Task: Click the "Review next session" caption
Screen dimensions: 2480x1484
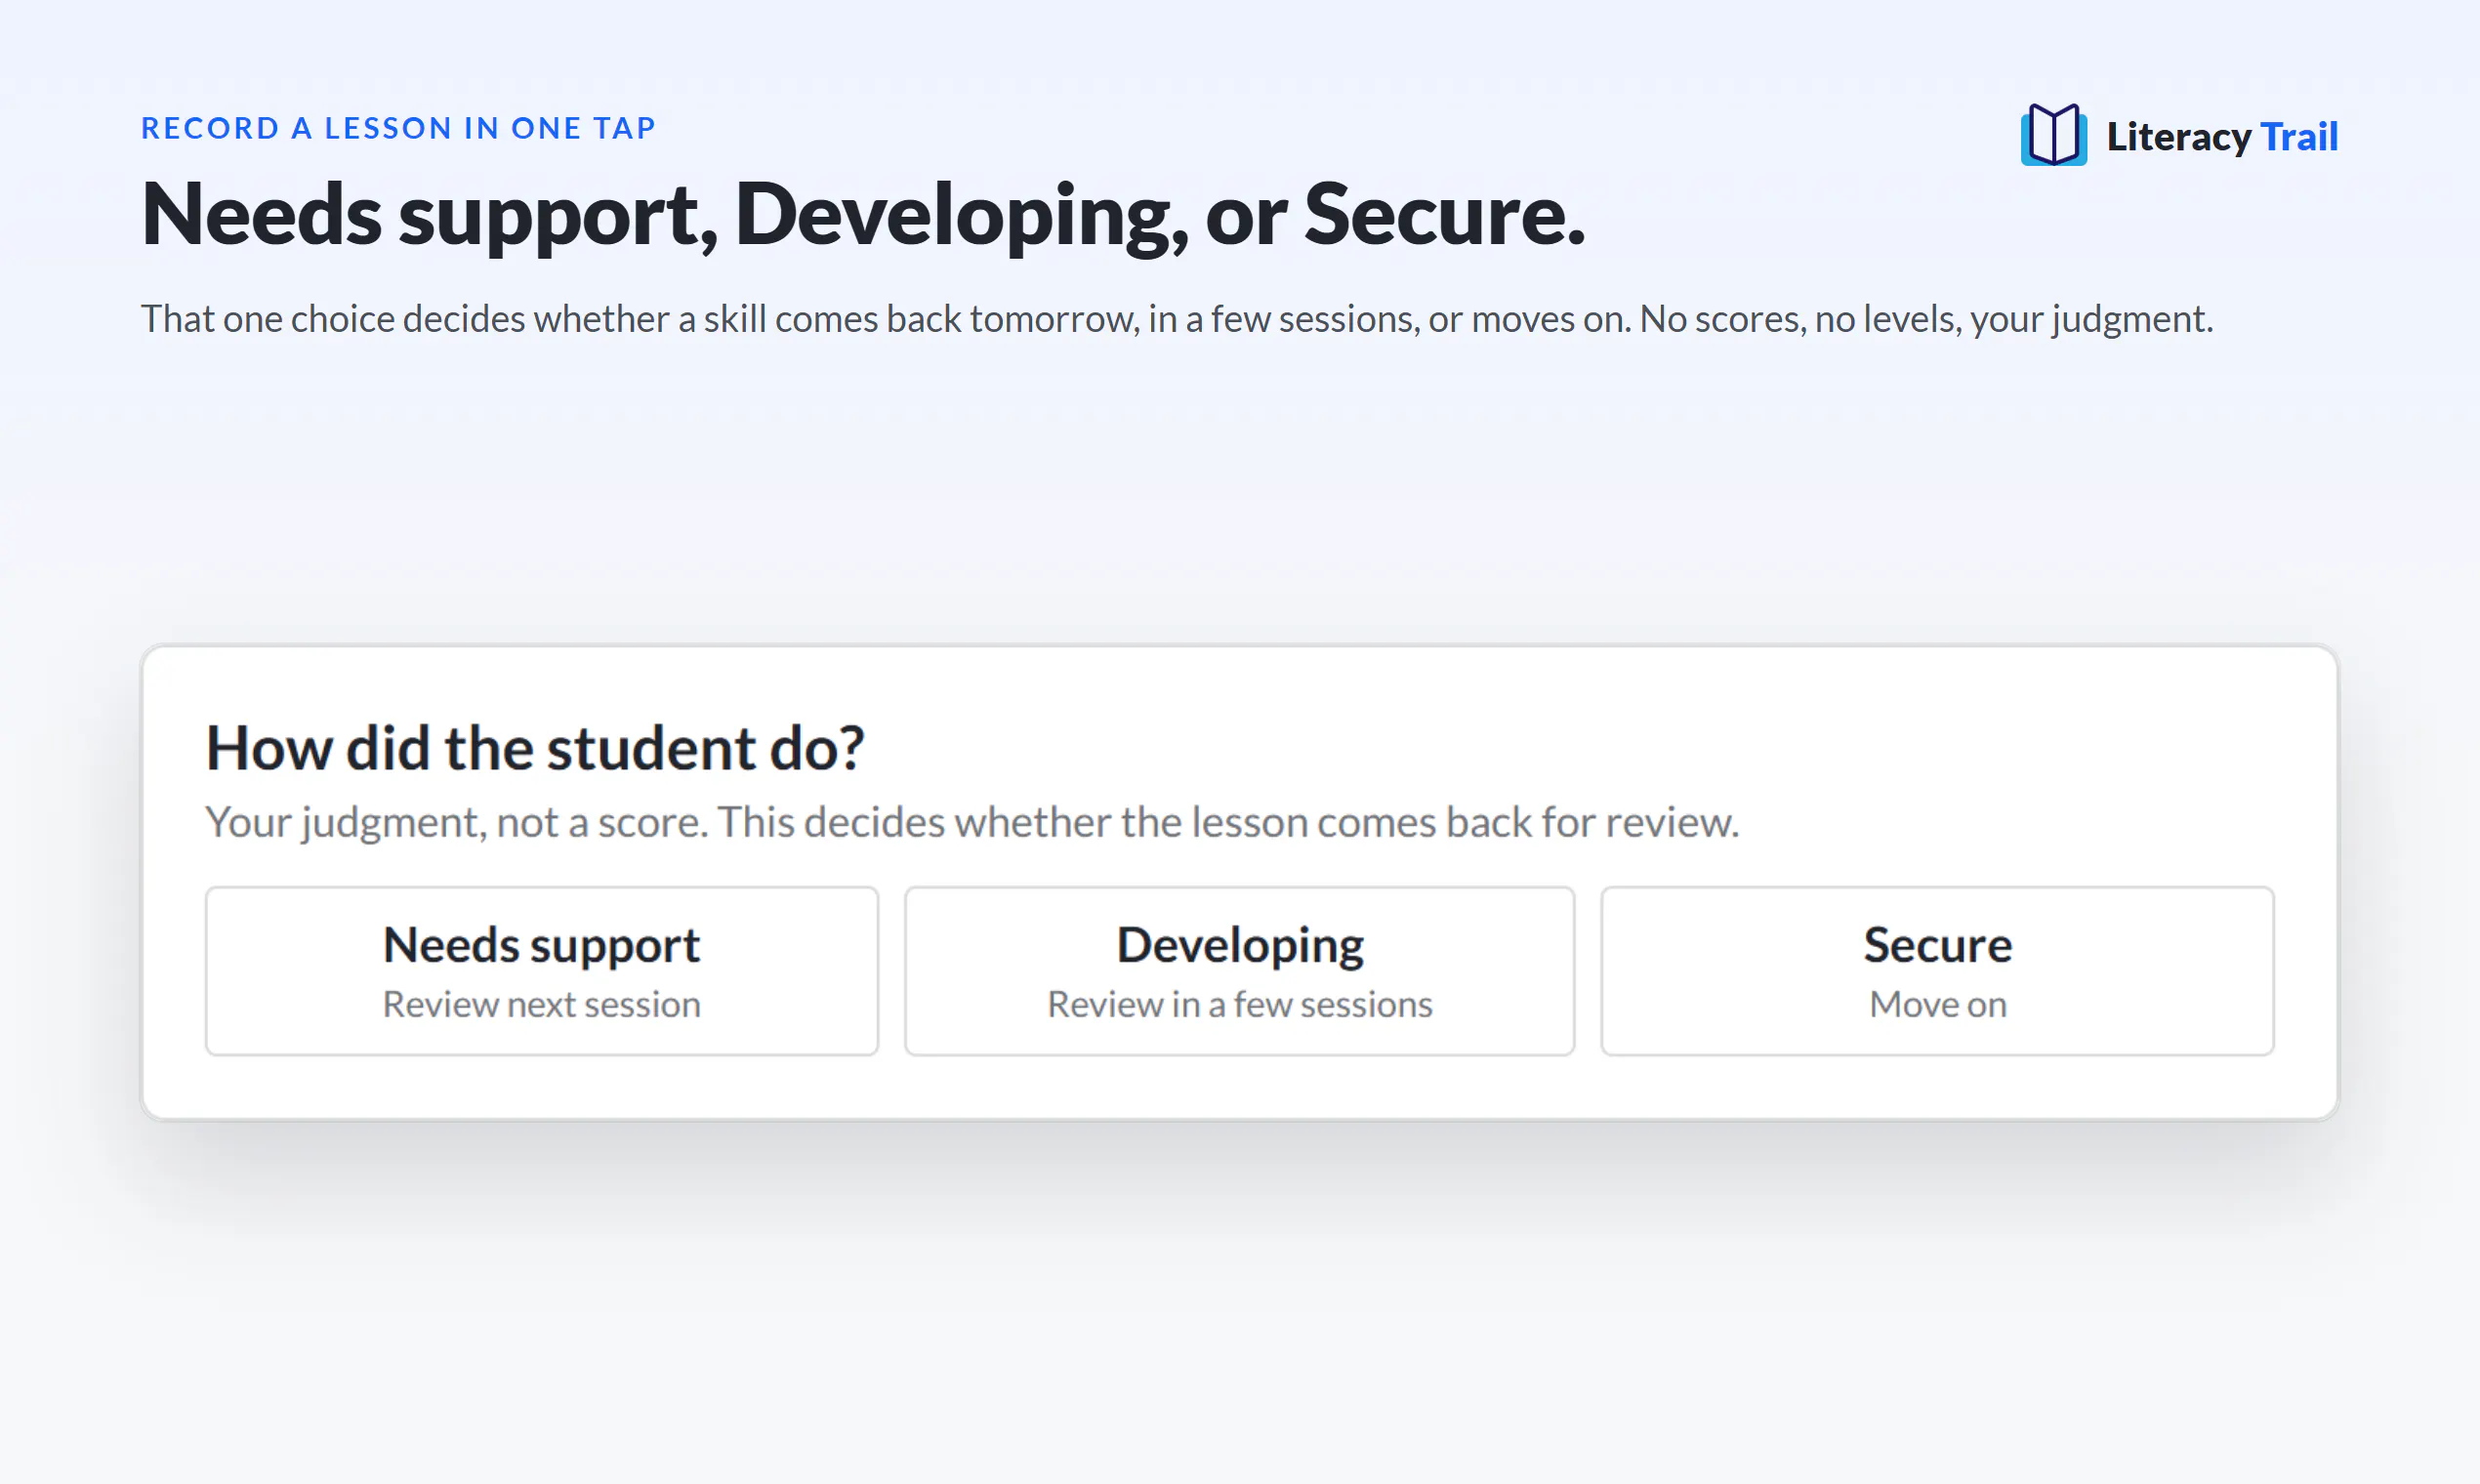Action: tap(542, 1004)
